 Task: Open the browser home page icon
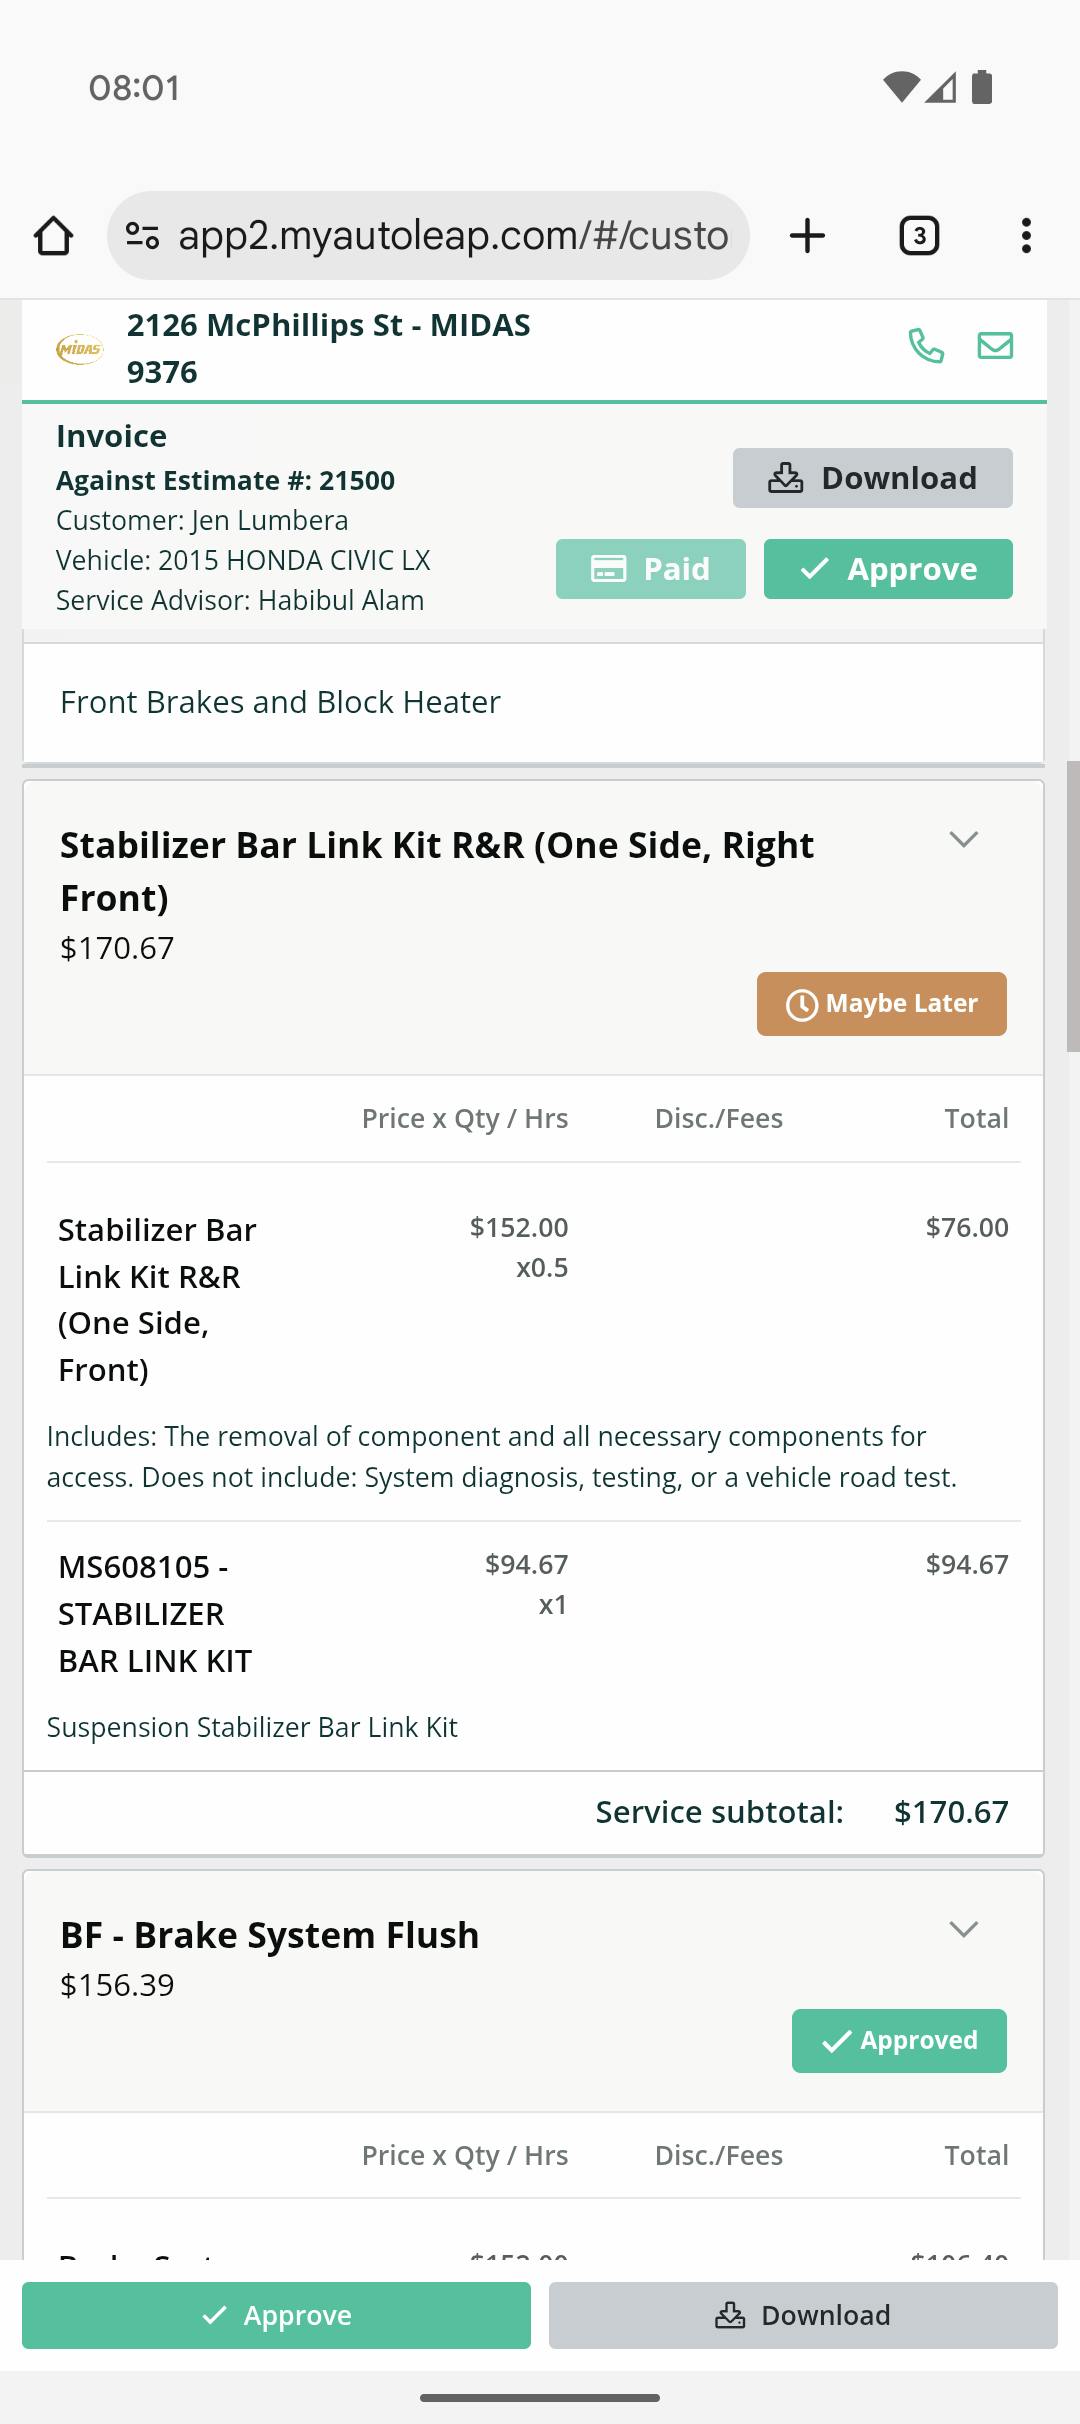53,236
